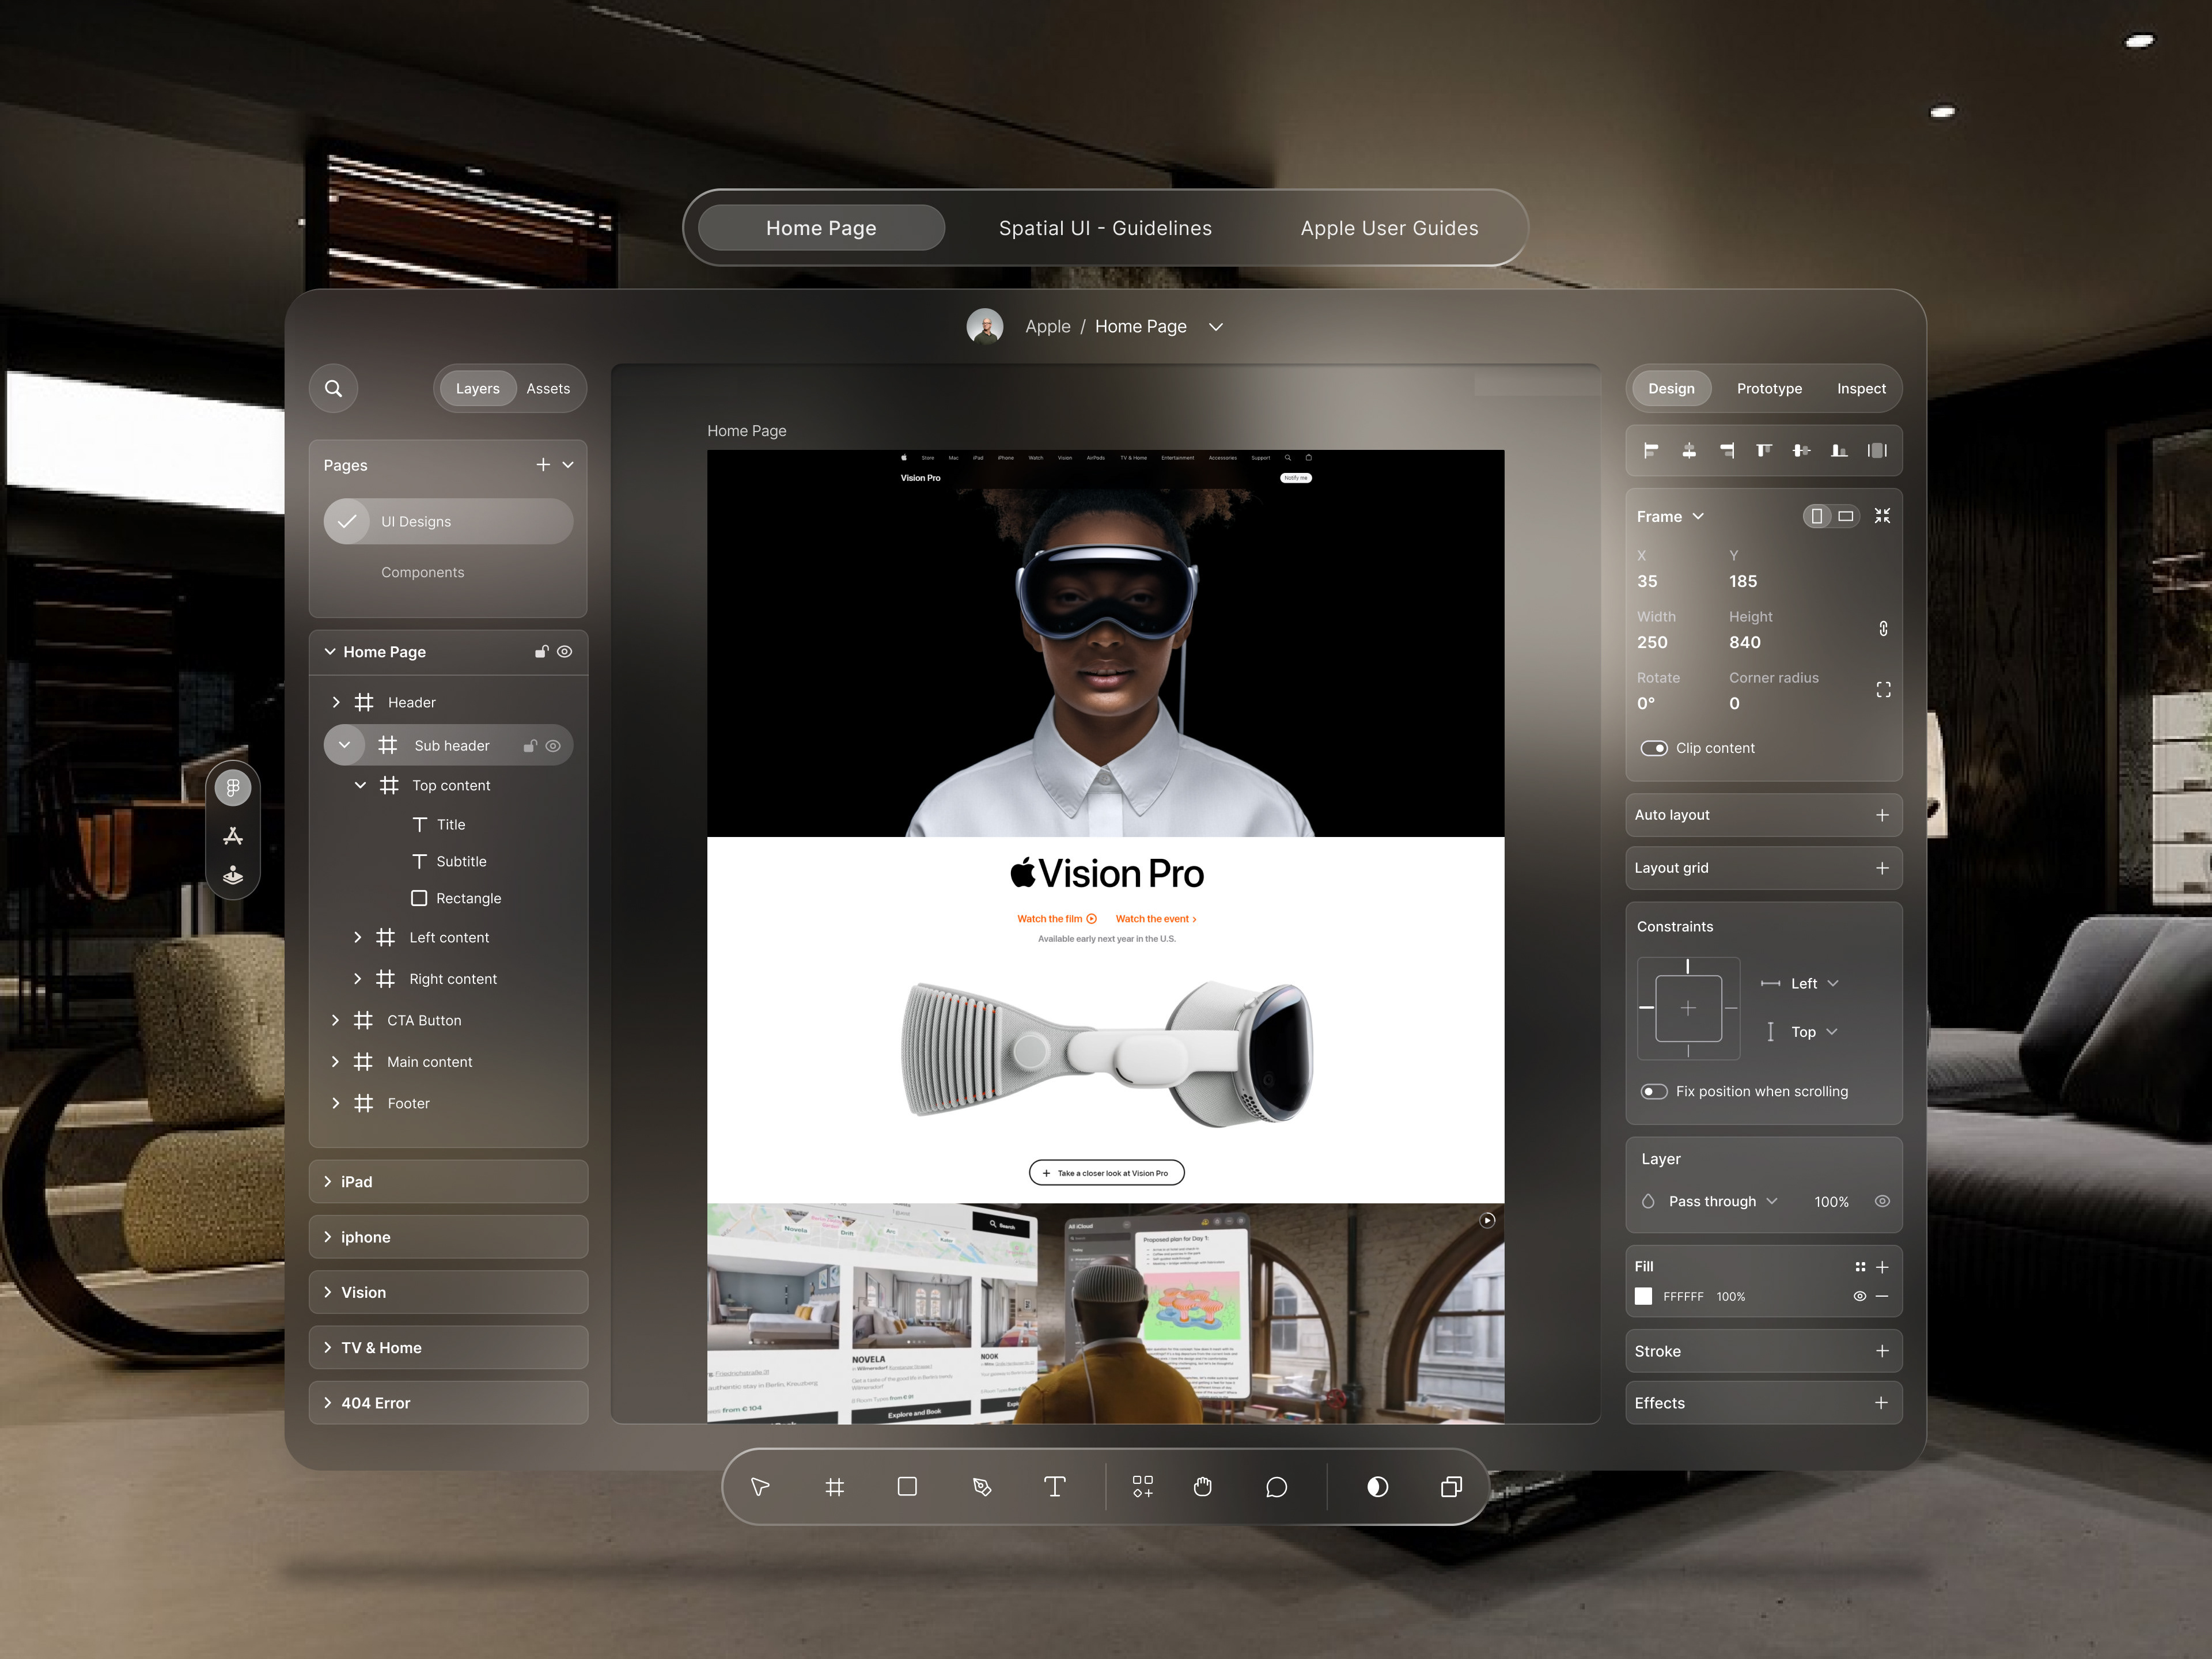Switch to the Assets tab

click(x=548, y=389)
